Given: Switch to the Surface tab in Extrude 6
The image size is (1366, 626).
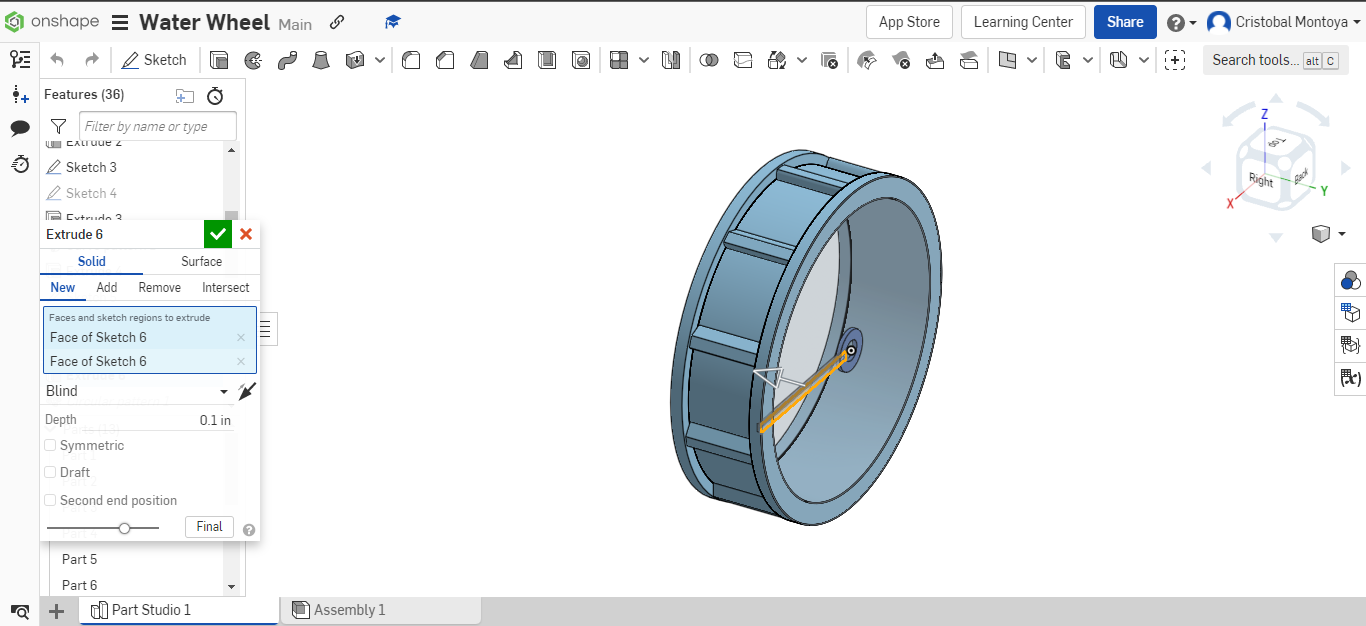Looking at the screenshot, I should pos(200,261).
